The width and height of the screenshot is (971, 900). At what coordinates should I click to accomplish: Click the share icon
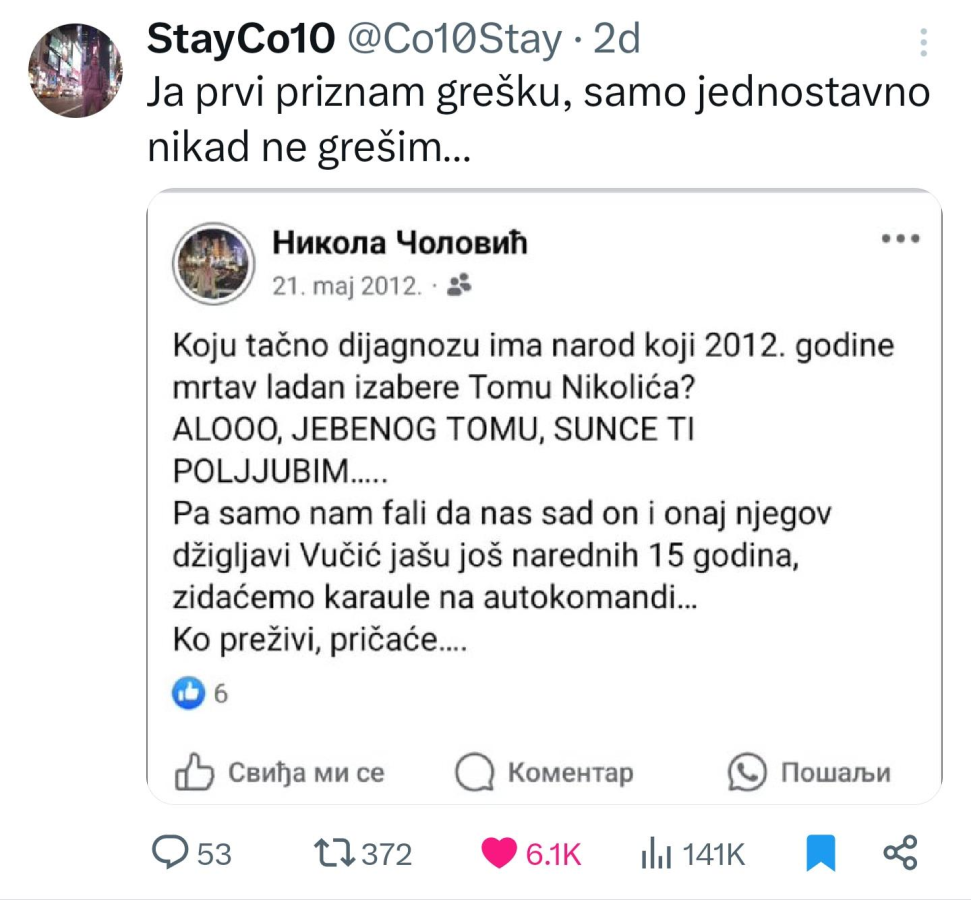point(900,852)
